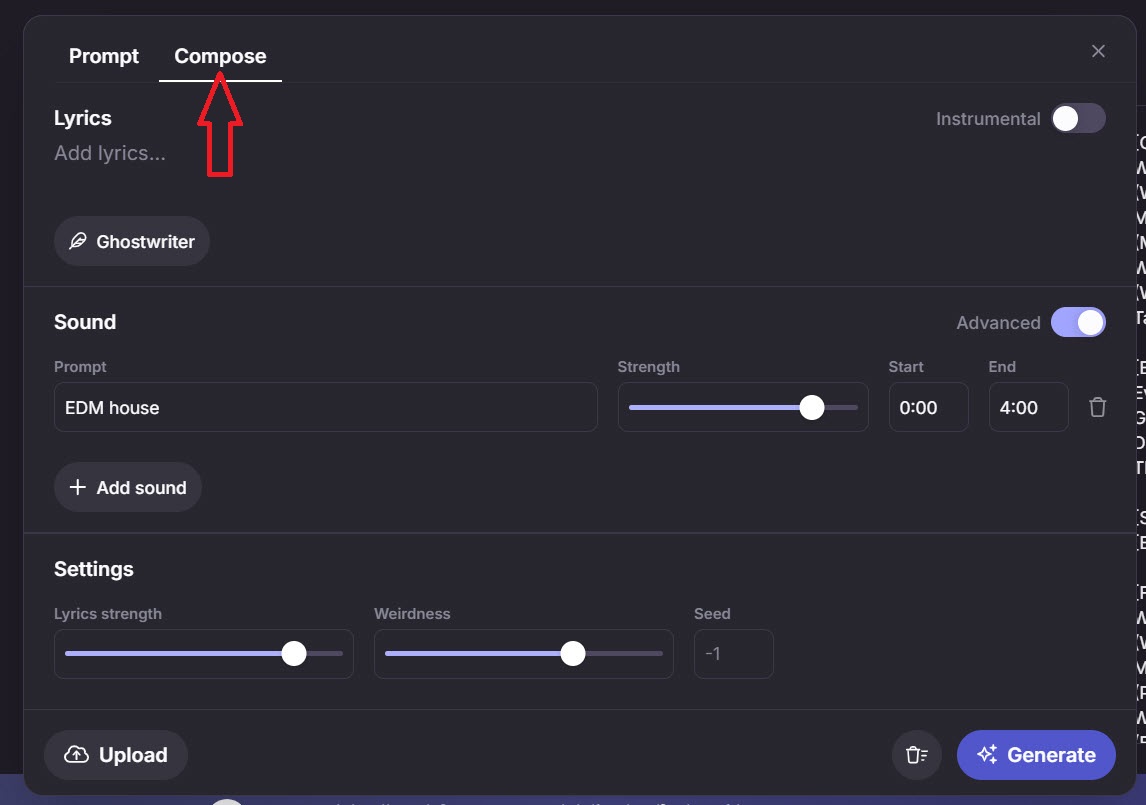Image resolution: width=1146 pixels, height=805 pixels.
Task: Adjust the sound Strength slider
Action: coord(811,407)
